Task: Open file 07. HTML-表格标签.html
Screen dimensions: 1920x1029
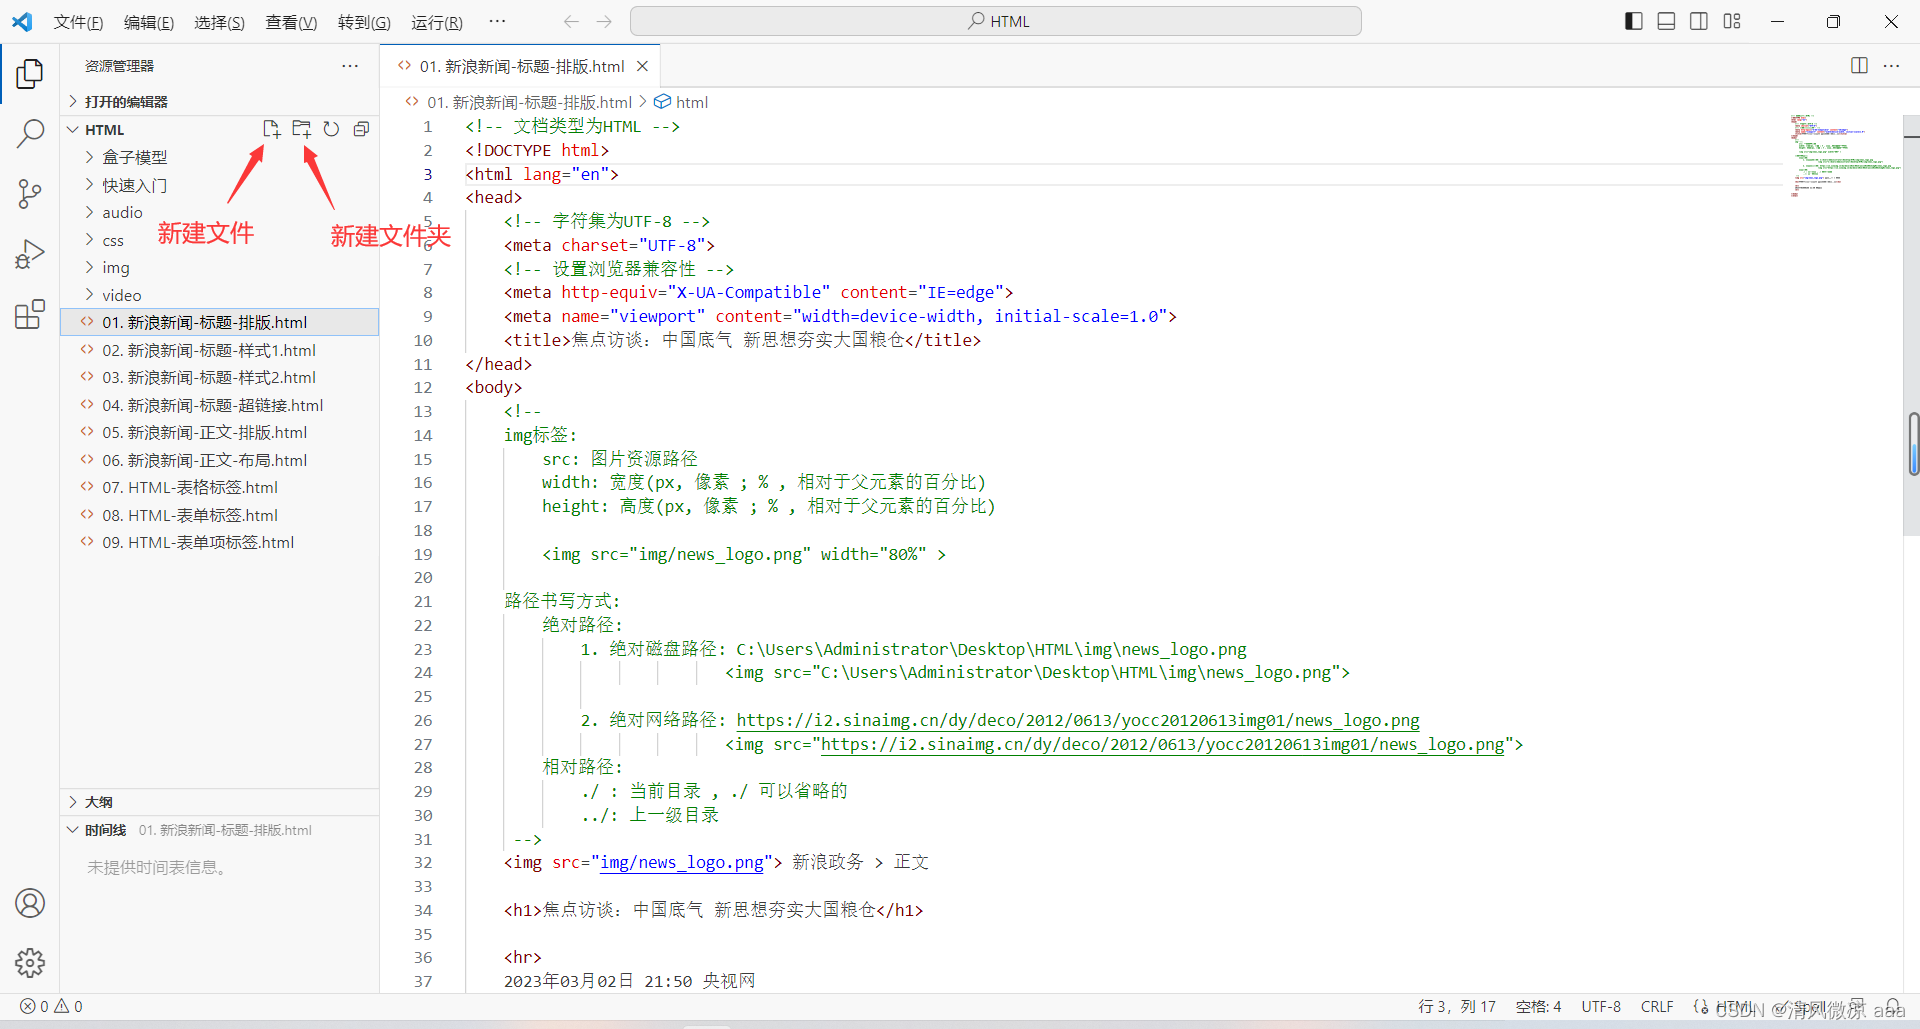Action: pyautogui.click(x=219, y=487)
